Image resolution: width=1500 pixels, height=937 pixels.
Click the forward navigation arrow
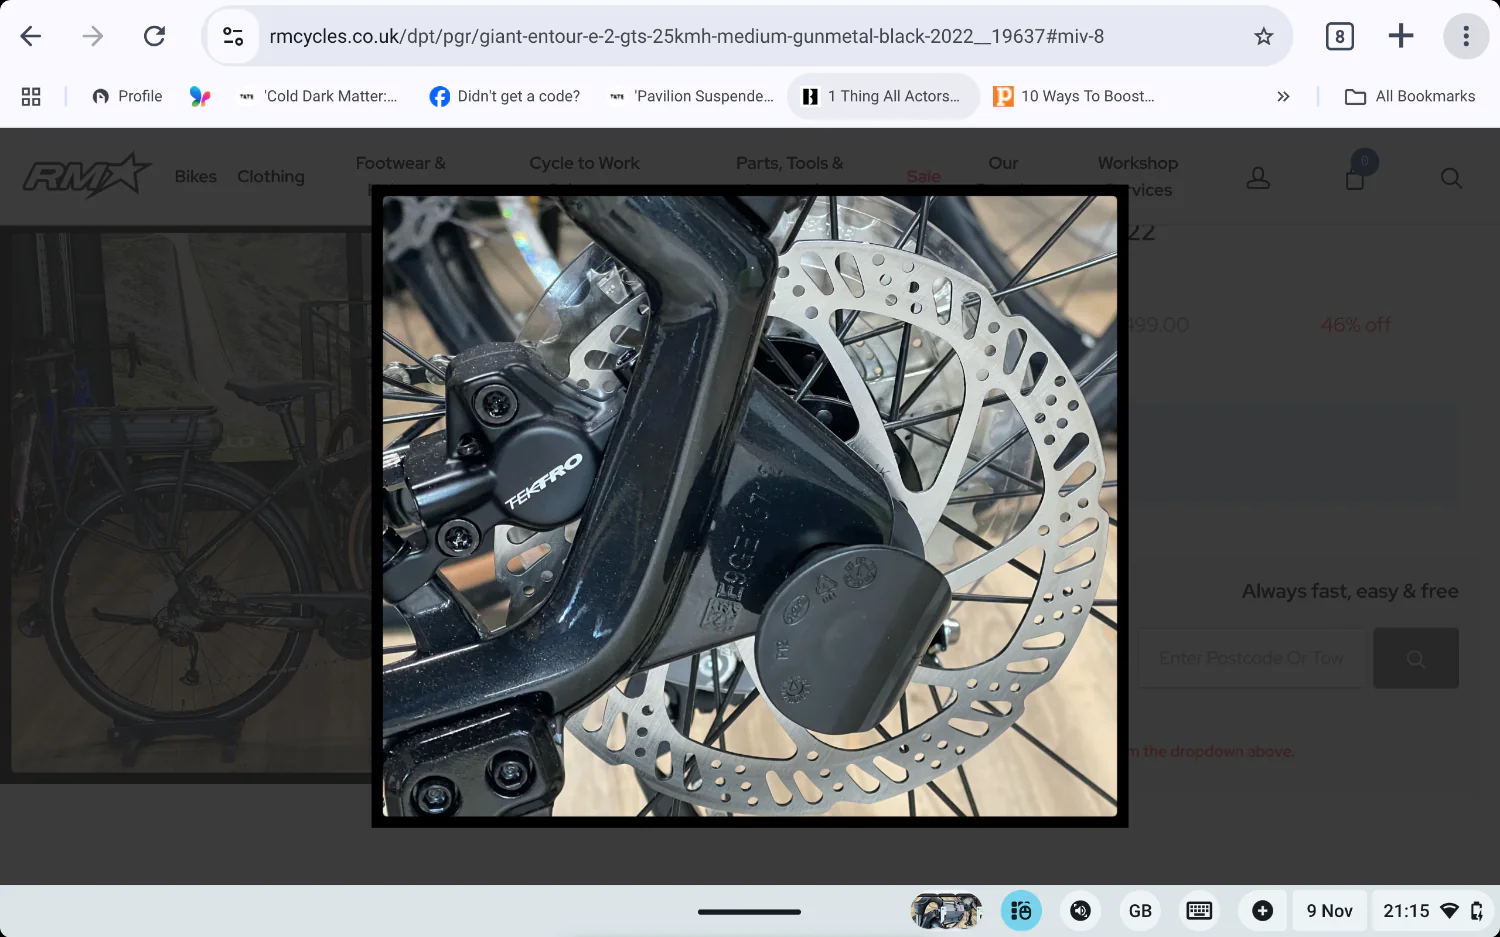(93, 36)
